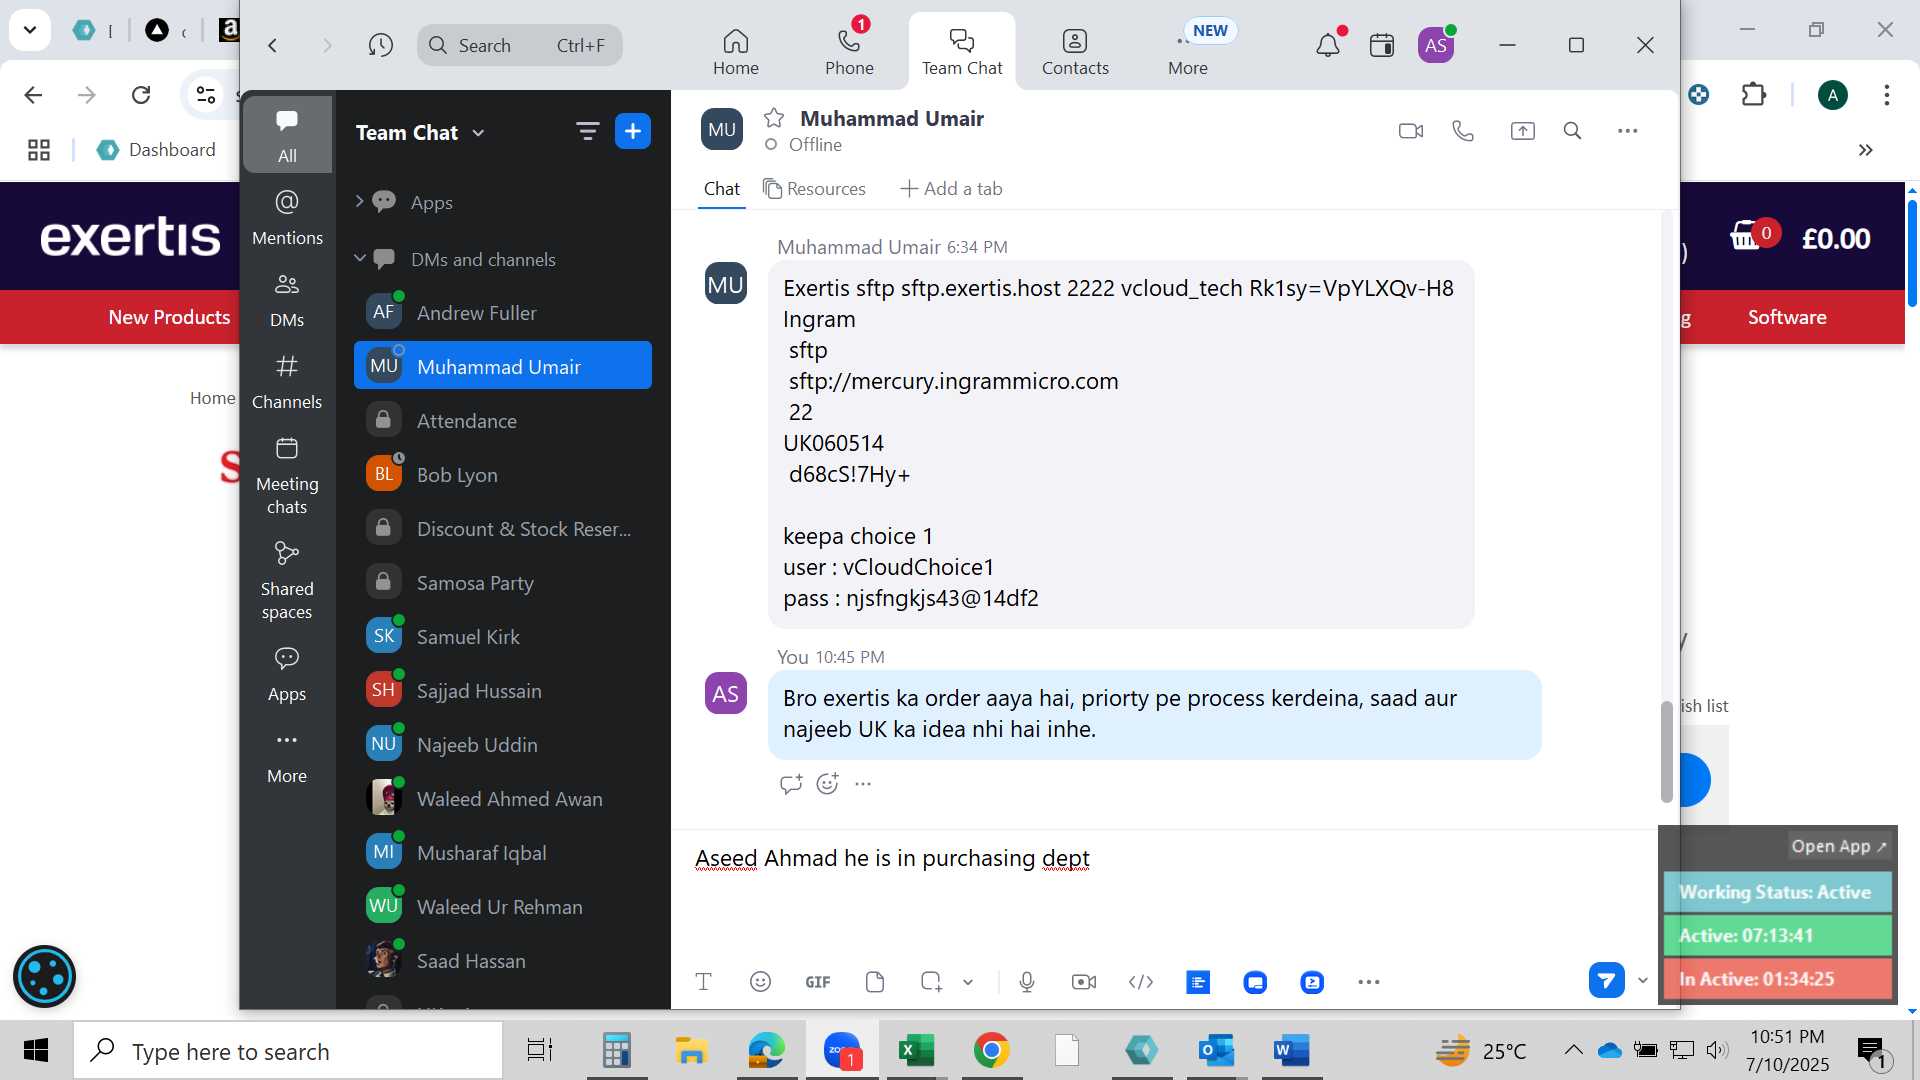Open chat with Bob Lyon
Screen dimensions: 1920x1080
pos(503,474)
